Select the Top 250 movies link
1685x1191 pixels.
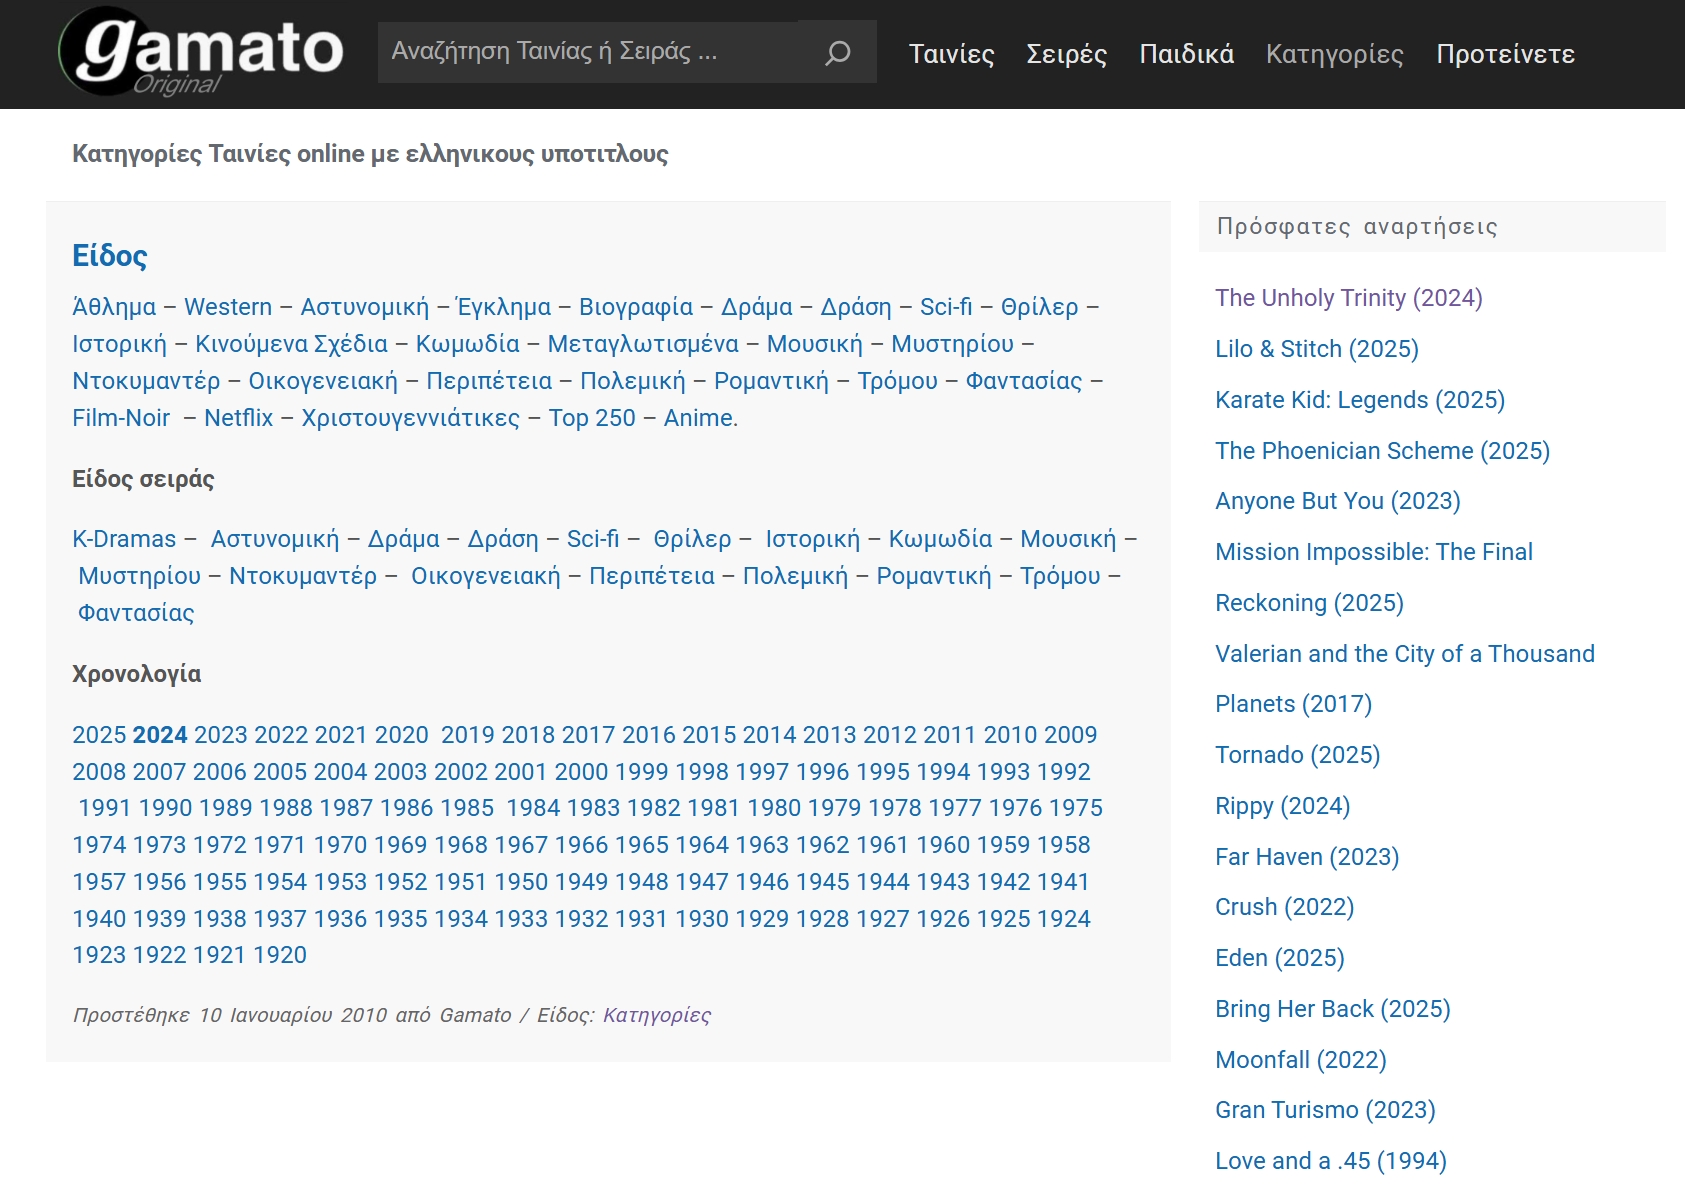(x=591, y=418)
